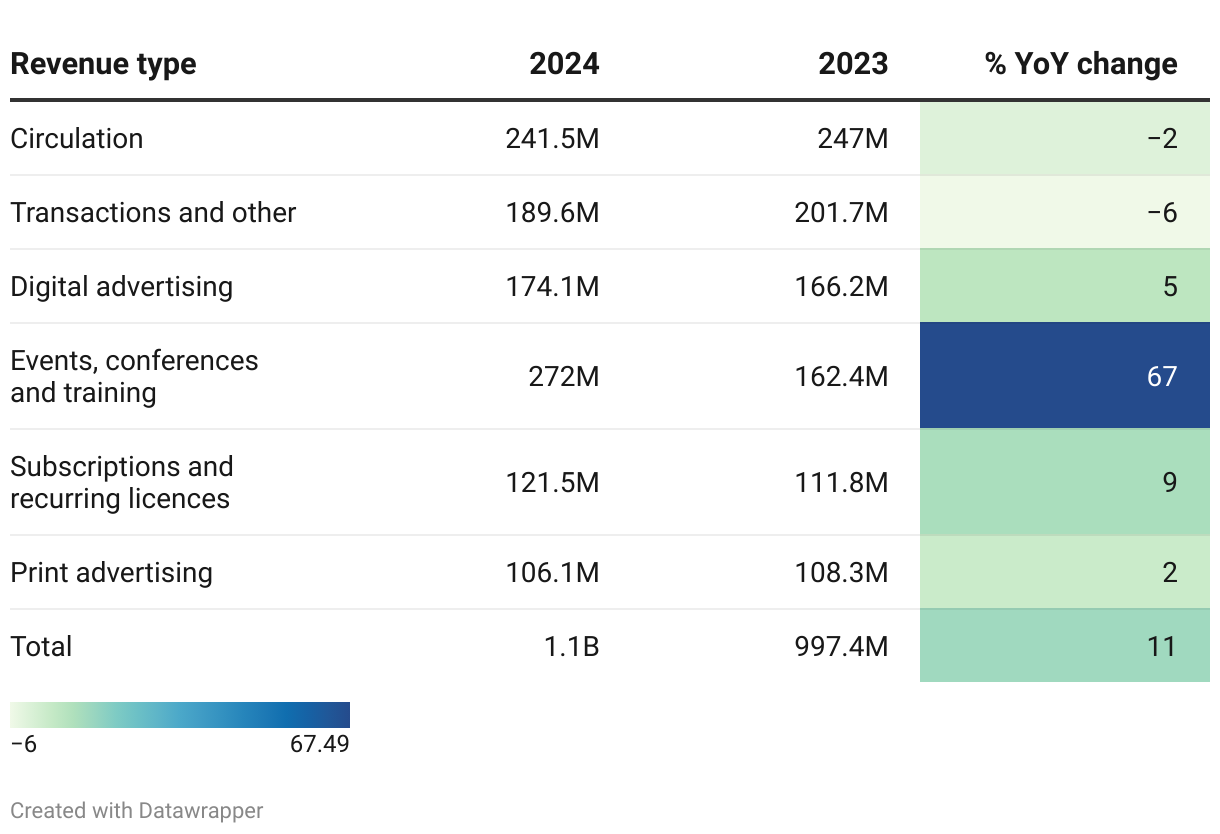Click the dark blue 67 YoY cell
Image resolution: width=1220 pixels, height=834 pixels.
pyautogui.click(x=1064, y=376)
